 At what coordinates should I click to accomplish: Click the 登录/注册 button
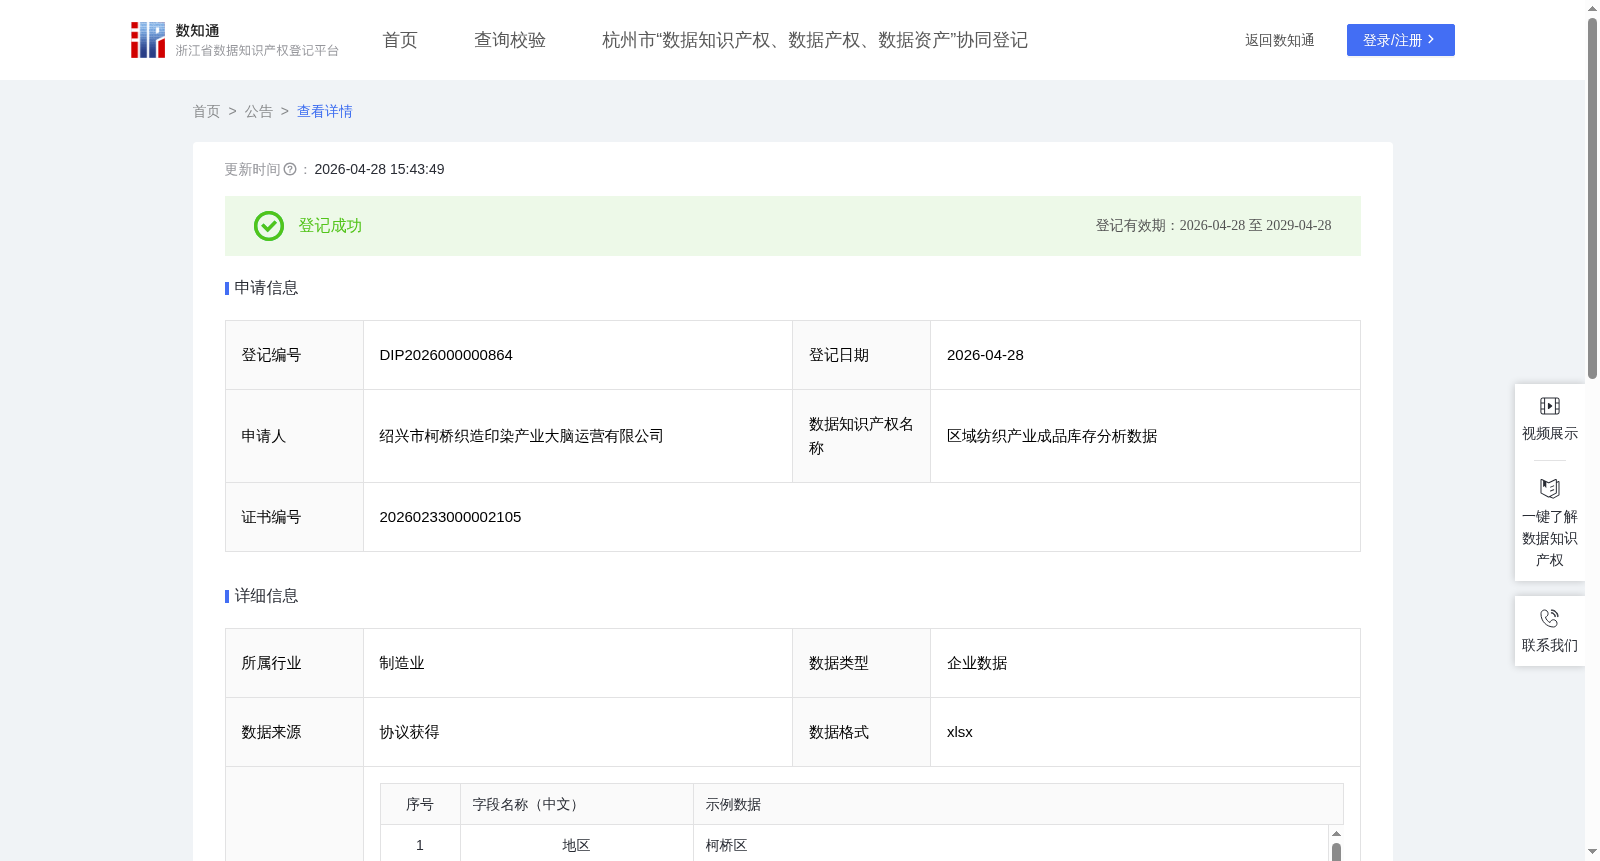point(1400,40)
